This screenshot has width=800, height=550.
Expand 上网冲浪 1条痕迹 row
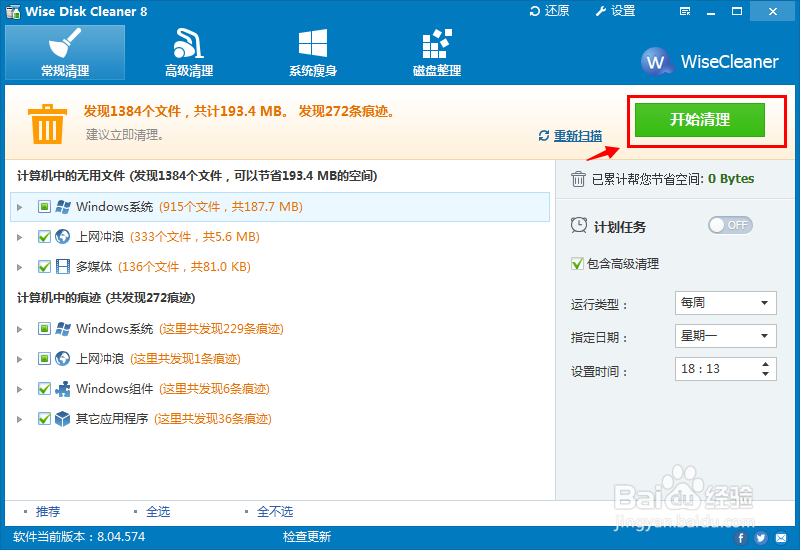(19, 359)
